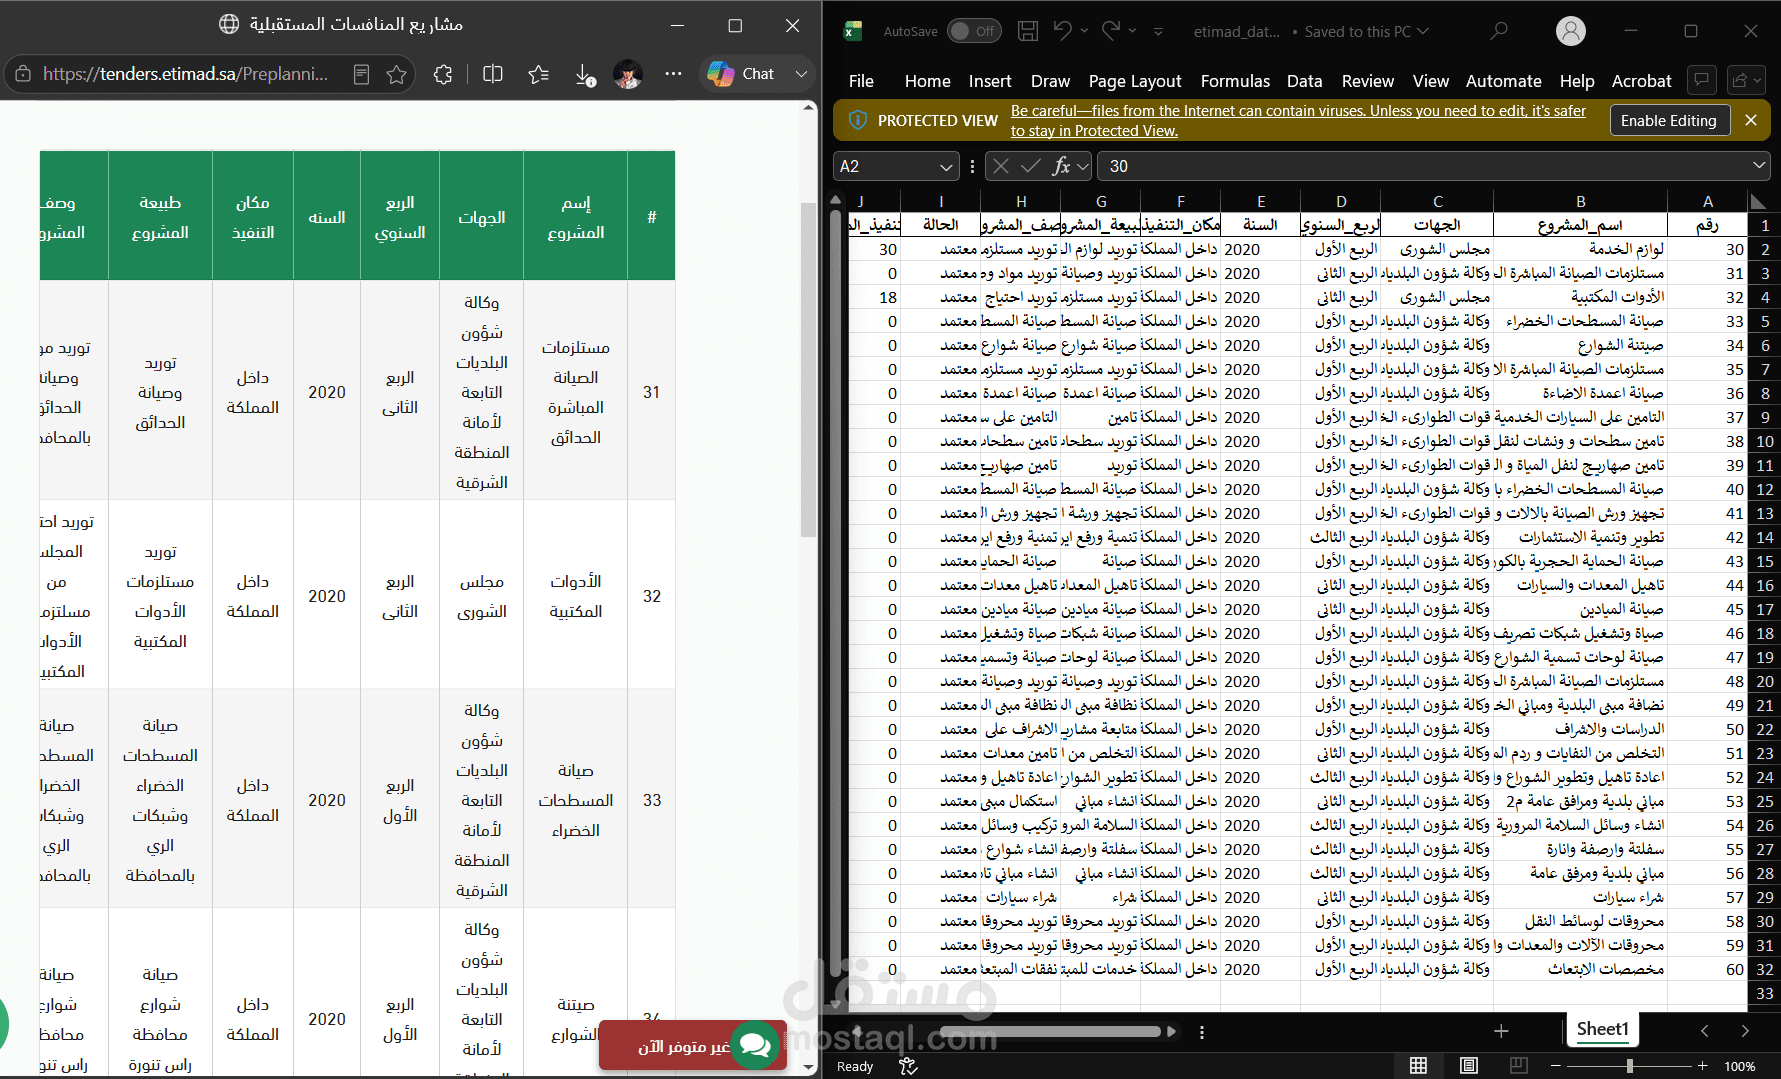Screen dimensions: 1781x1079
Task: View site information lock icon in Edge
Action: tap(22, 74)
